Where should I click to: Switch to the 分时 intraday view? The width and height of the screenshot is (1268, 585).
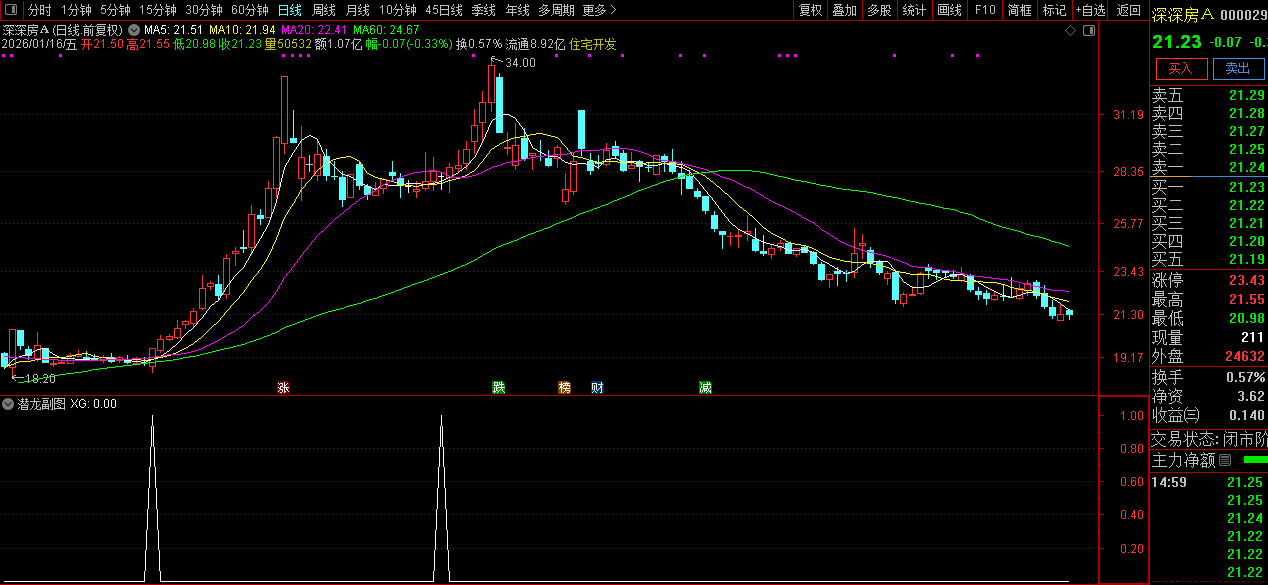[x=39, y=10]
